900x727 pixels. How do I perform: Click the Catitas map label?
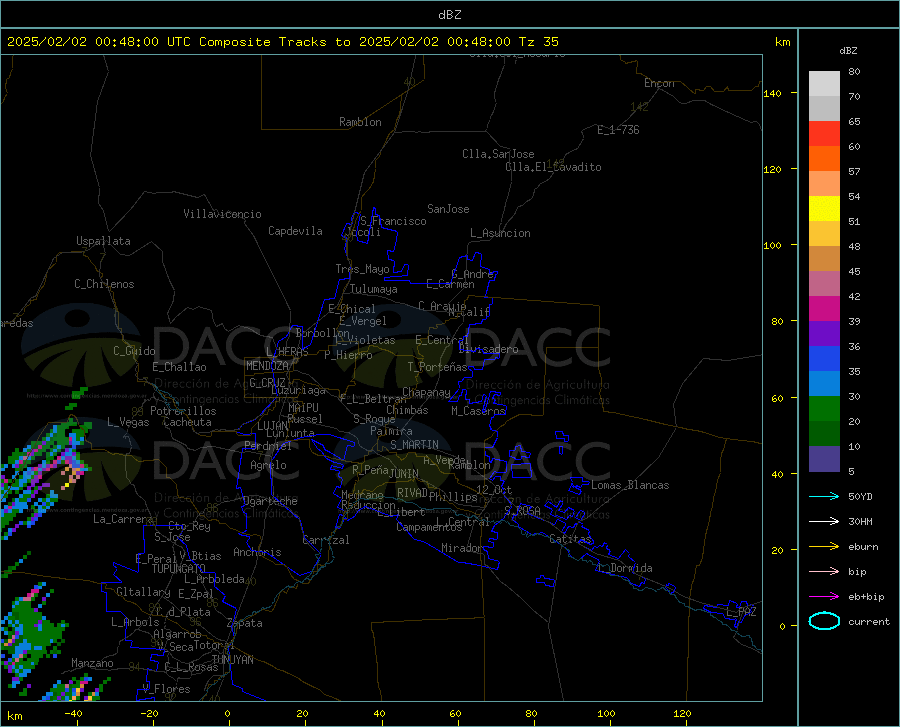click(x=570, y=539)
